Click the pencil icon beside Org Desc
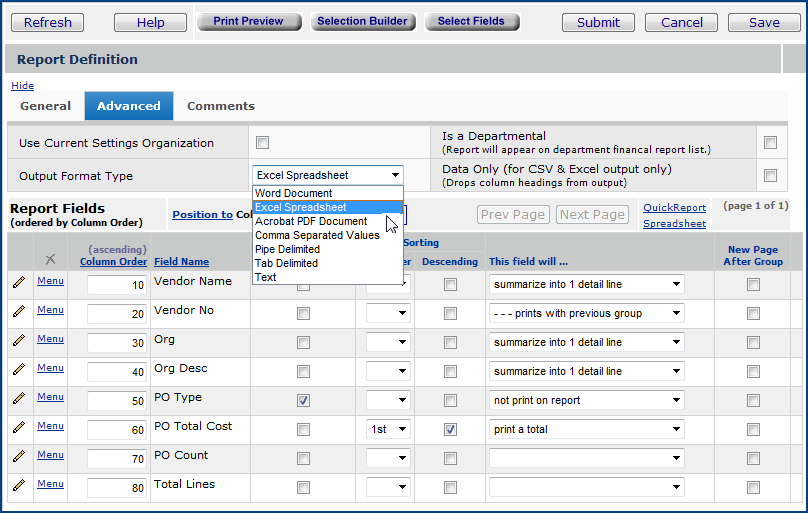Image resolution: width=808 pixels, height=513 pixels. (x=19, y=370)
